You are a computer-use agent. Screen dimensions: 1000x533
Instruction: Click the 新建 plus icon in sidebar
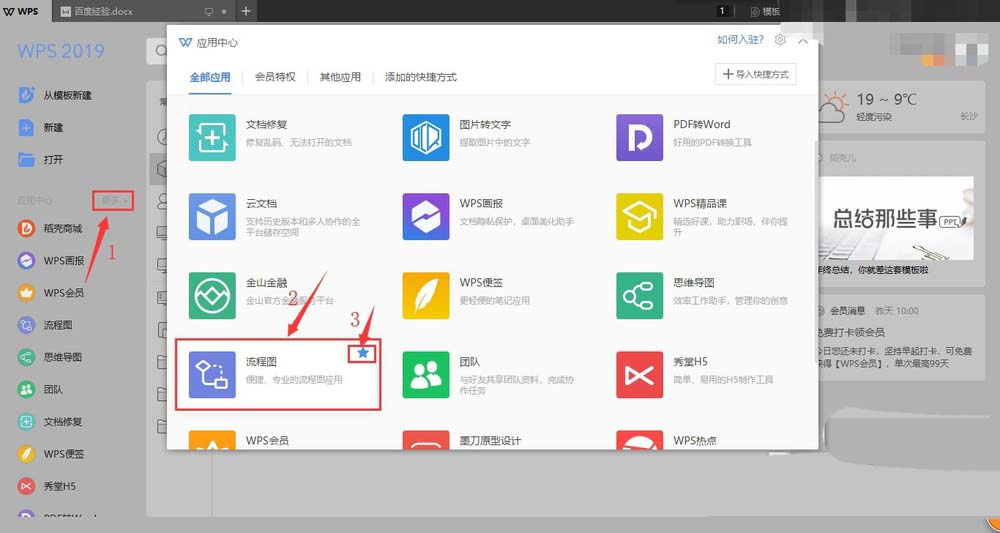pos(26,128)
